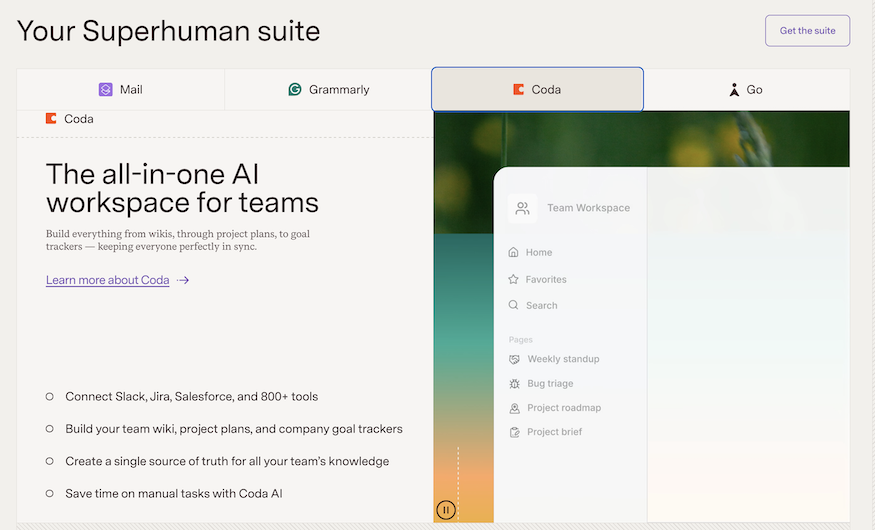This screenshot has width=875, height=530.
Task: Click the Project roadmap icon
Action: [x=515, y=408]
